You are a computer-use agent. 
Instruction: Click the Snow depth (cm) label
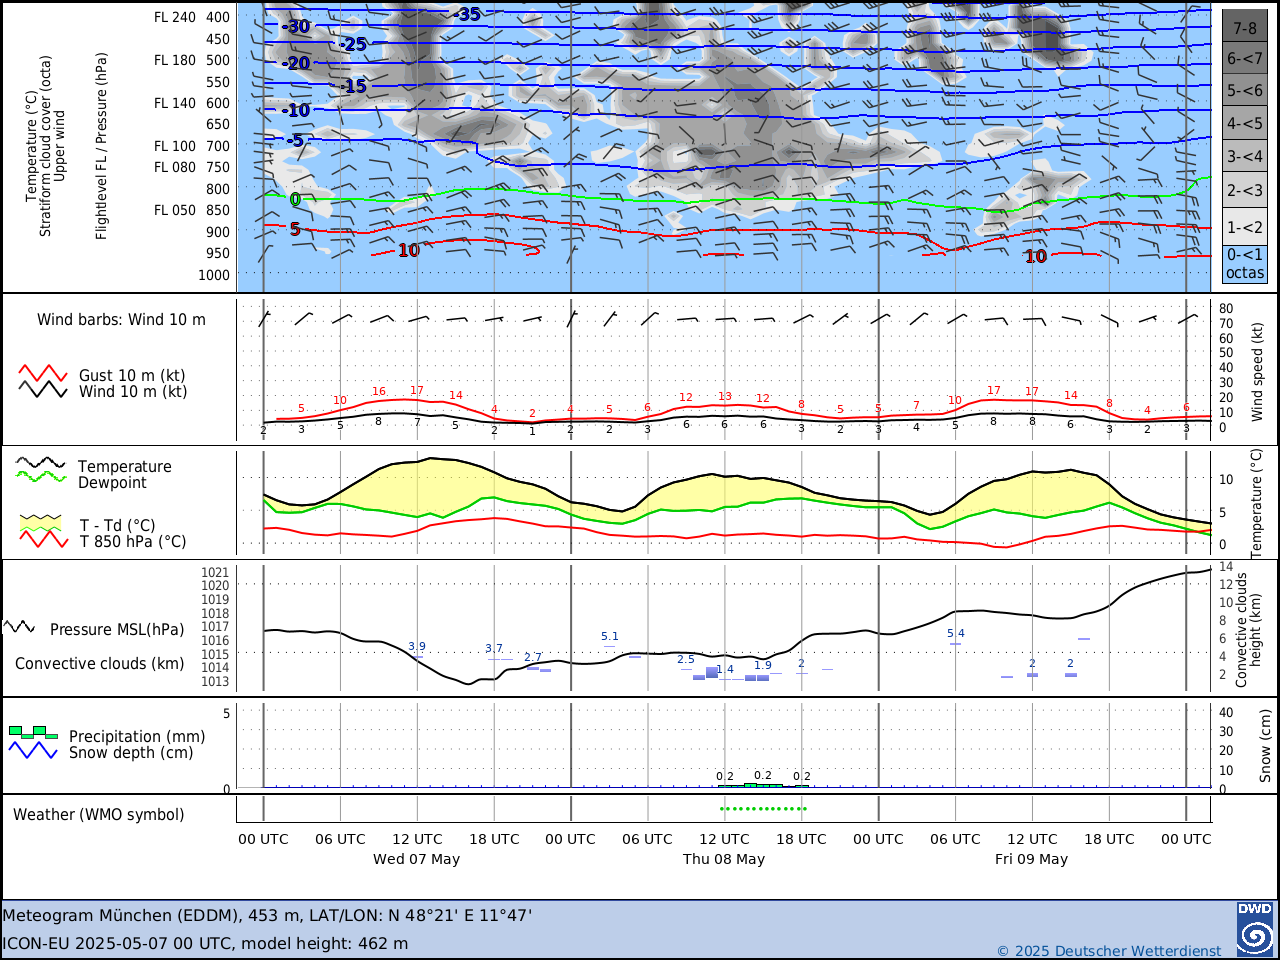pyautogui.click(x=131, y=753)
